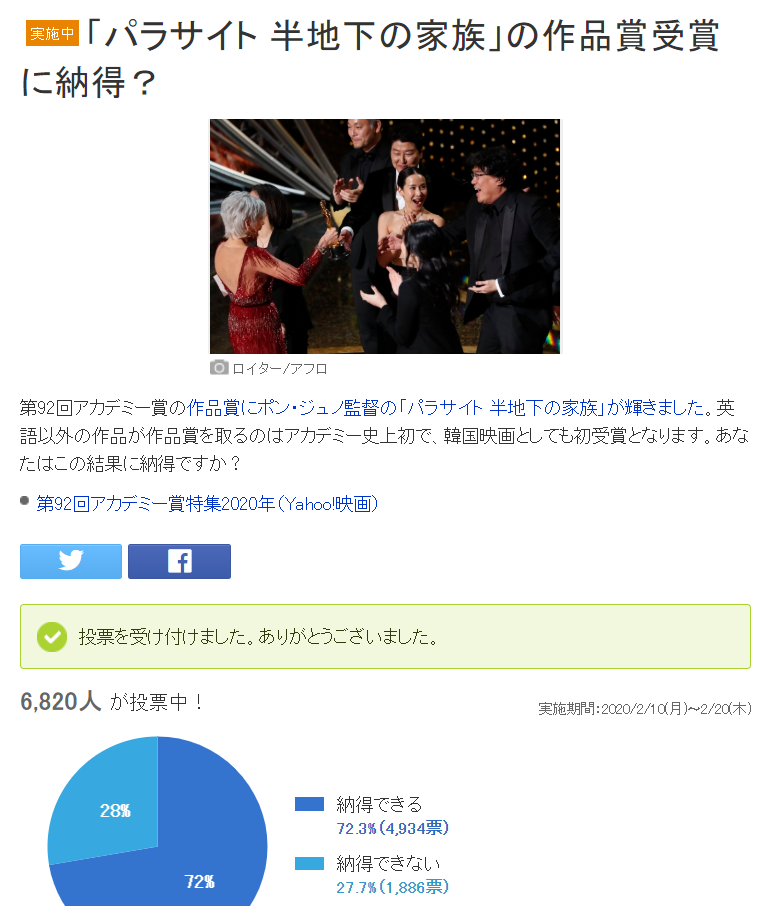Click the green checkmark confirmation icon
Screen dimensions: 772x906
(x=52, y=637)
